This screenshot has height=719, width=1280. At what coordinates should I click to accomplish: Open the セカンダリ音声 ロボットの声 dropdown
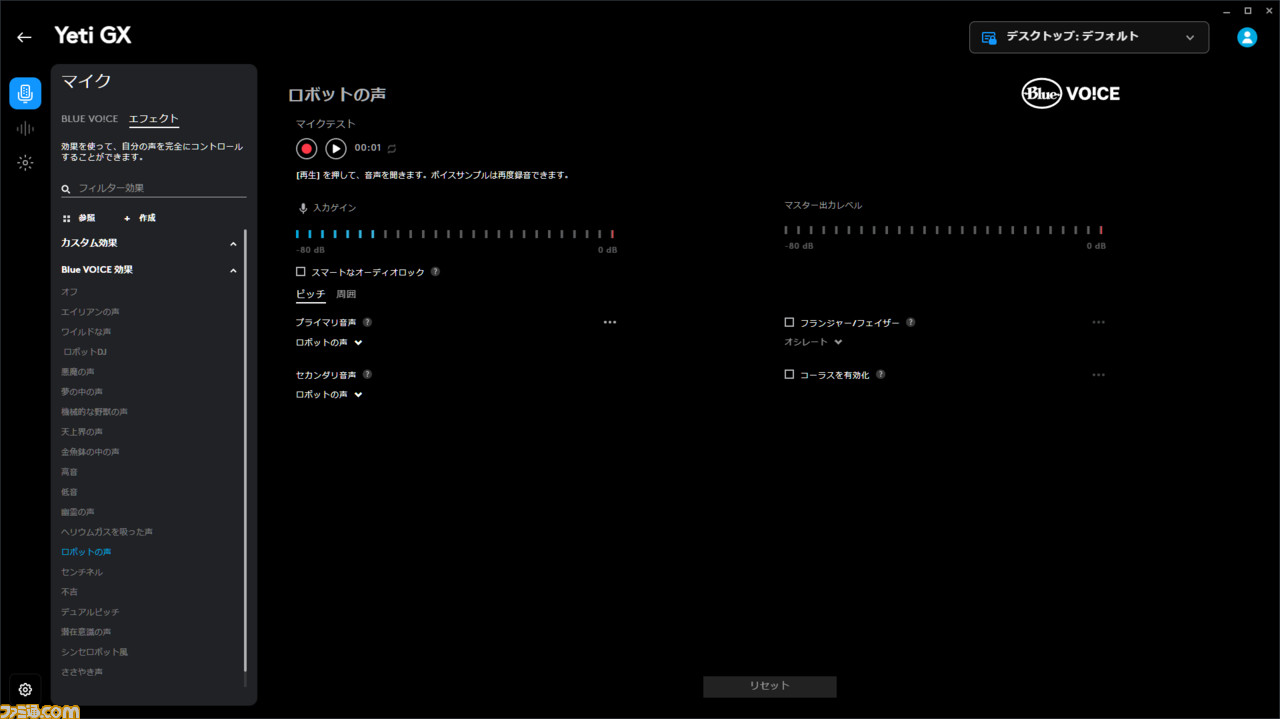329,394
